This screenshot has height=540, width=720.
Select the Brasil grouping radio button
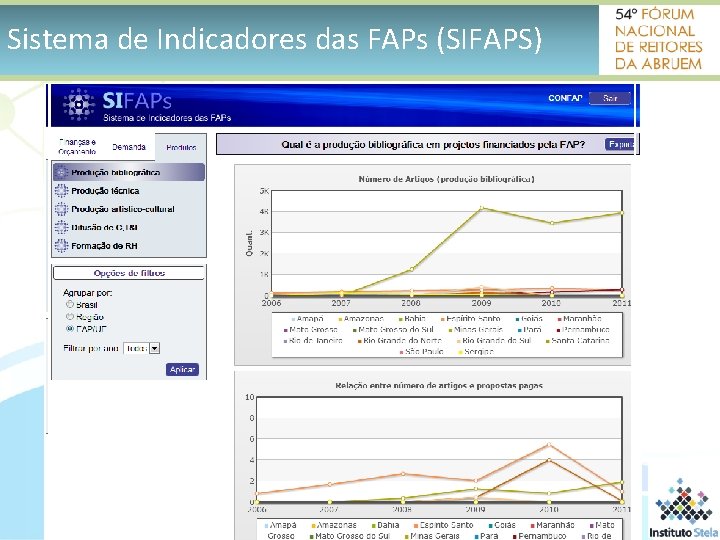click(x=70, y=304)
